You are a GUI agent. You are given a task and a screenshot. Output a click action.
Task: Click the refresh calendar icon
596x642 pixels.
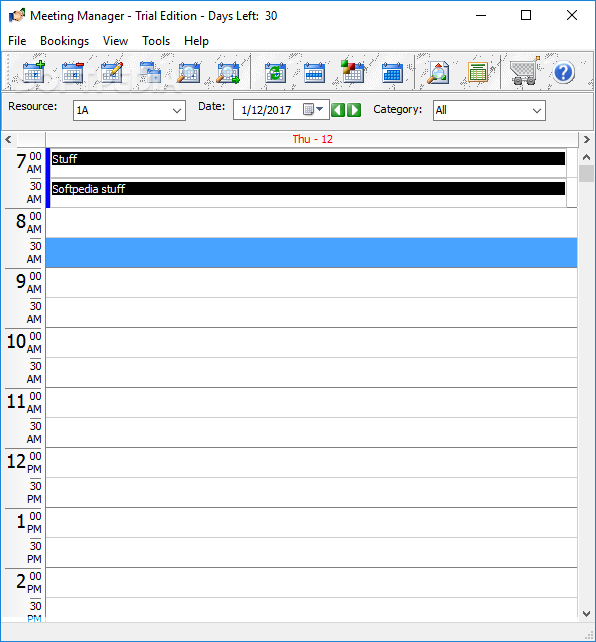[x=275, y=72]
